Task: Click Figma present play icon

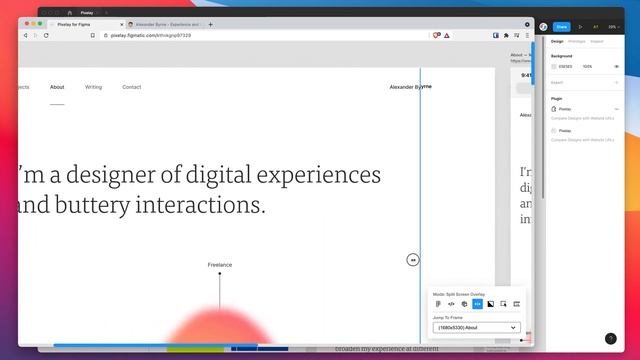Action: 580,27
